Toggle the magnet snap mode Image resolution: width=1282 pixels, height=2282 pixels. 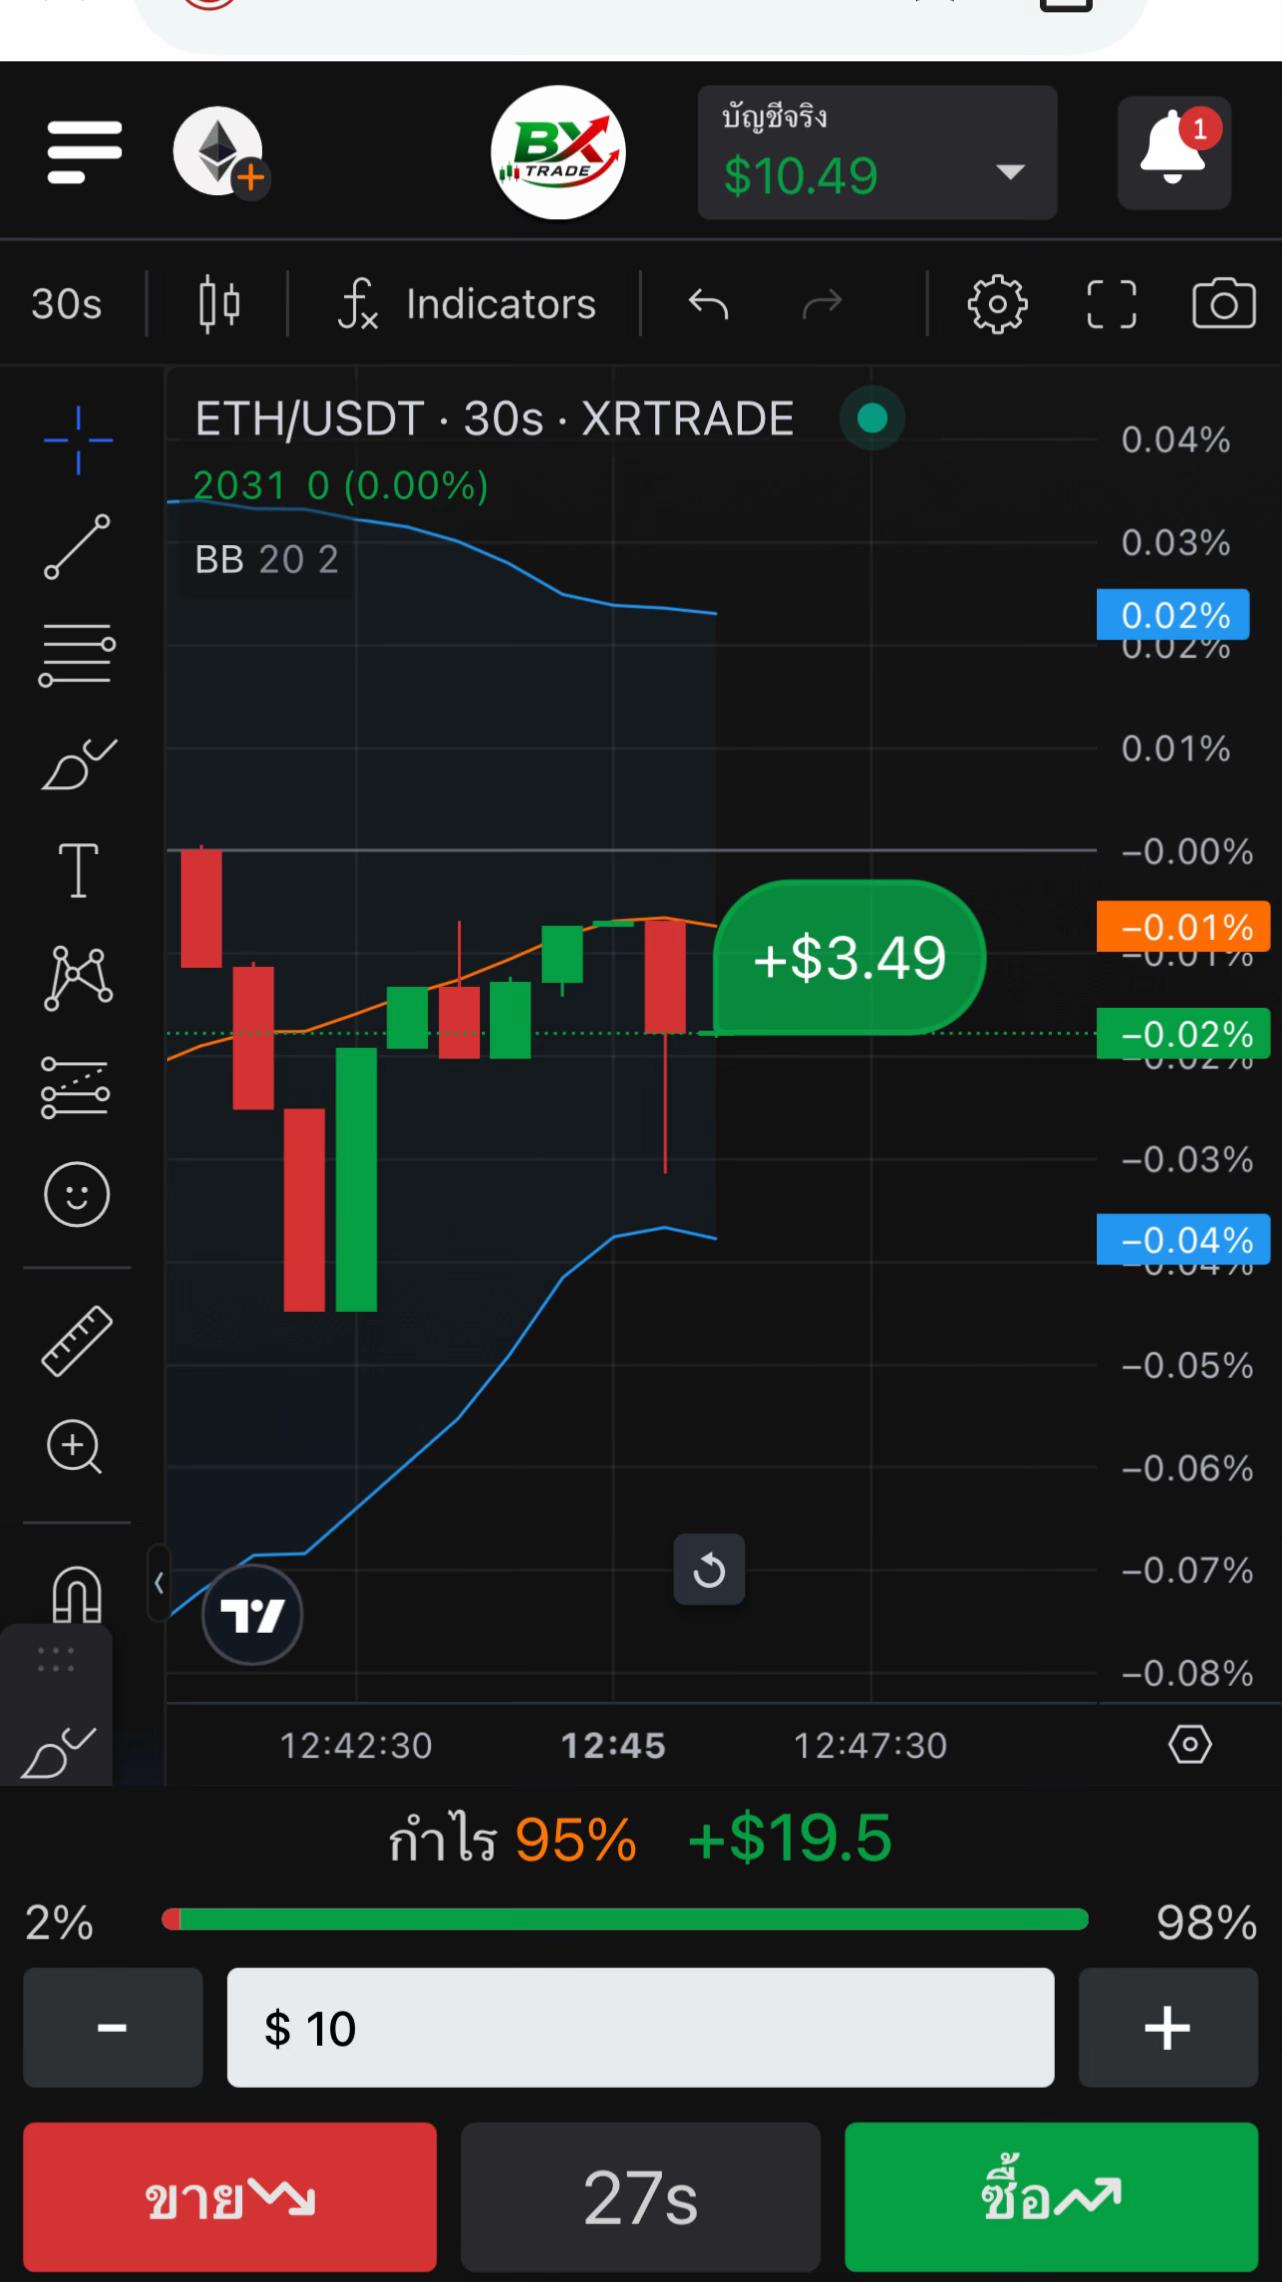(x=77, y=1593)
